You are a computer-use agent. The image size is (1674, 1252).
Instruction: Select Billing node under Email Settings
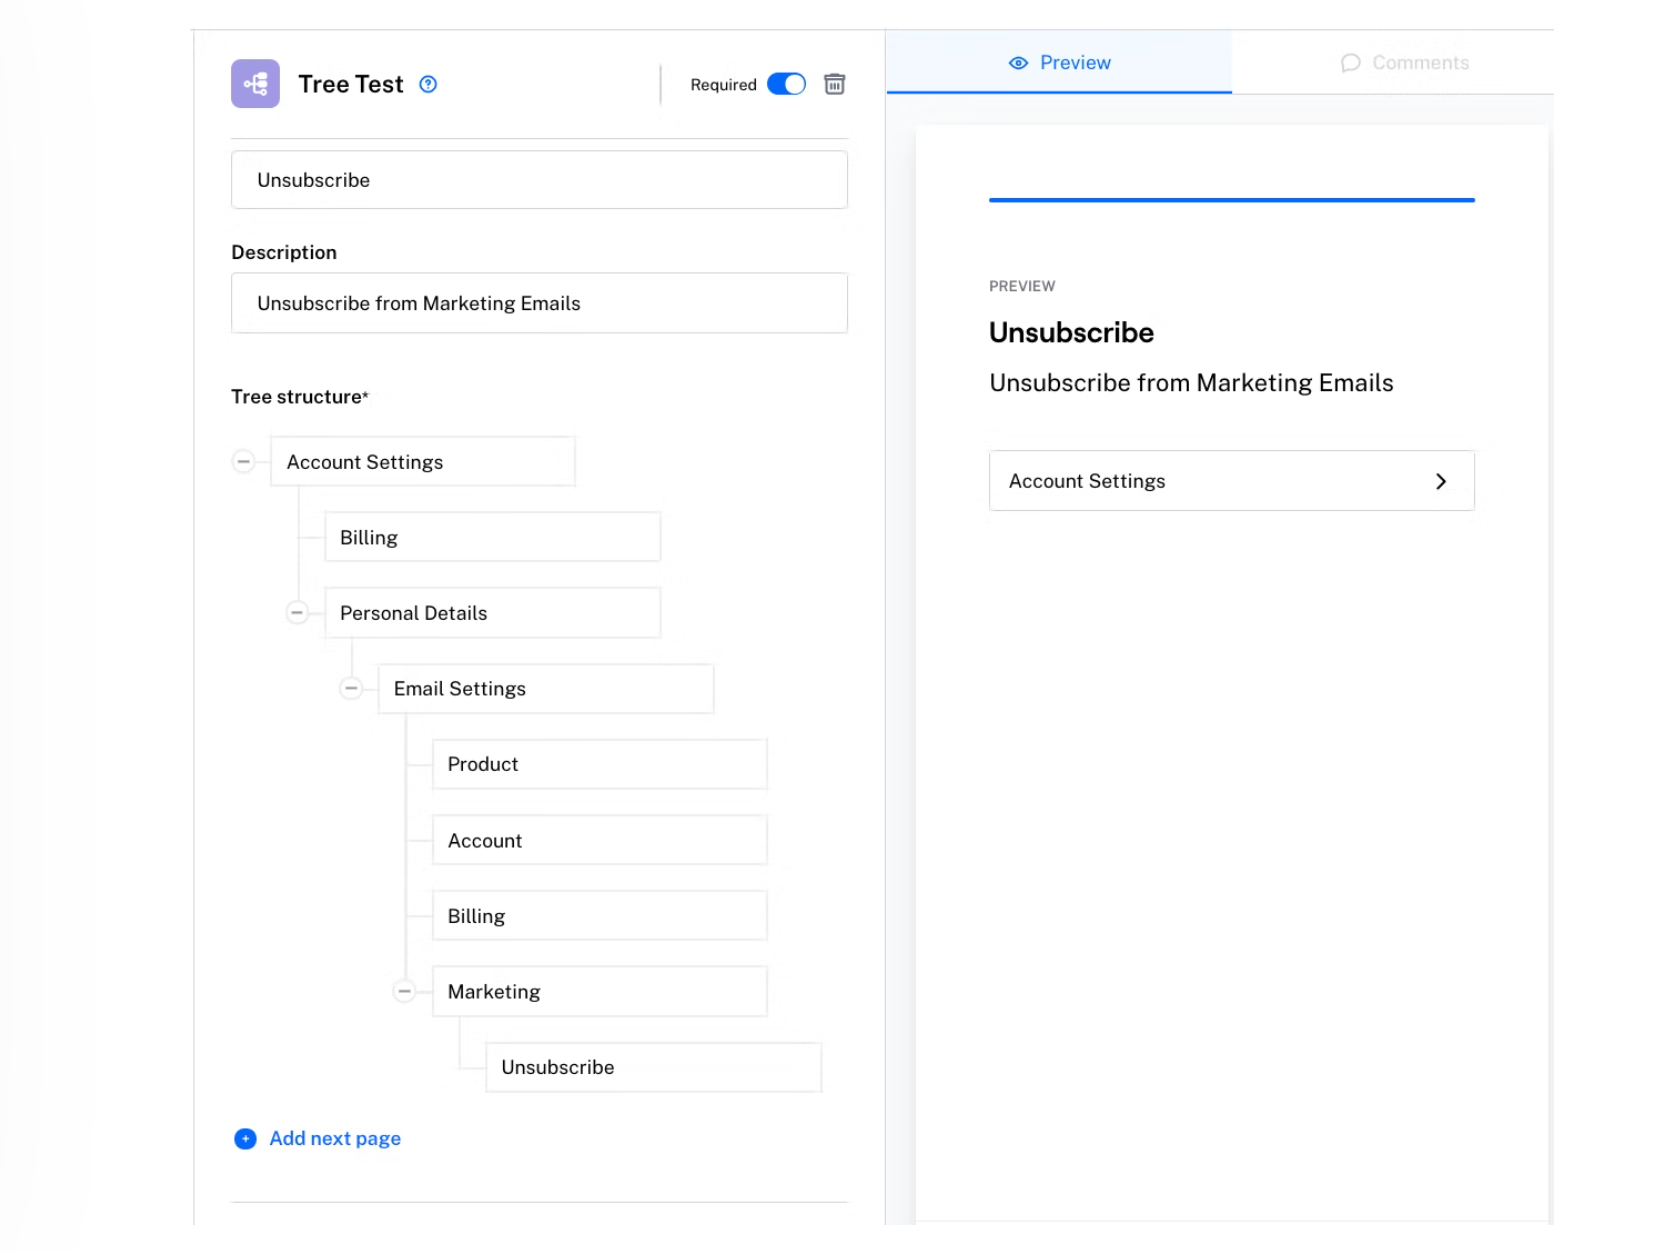coord(600,916)
